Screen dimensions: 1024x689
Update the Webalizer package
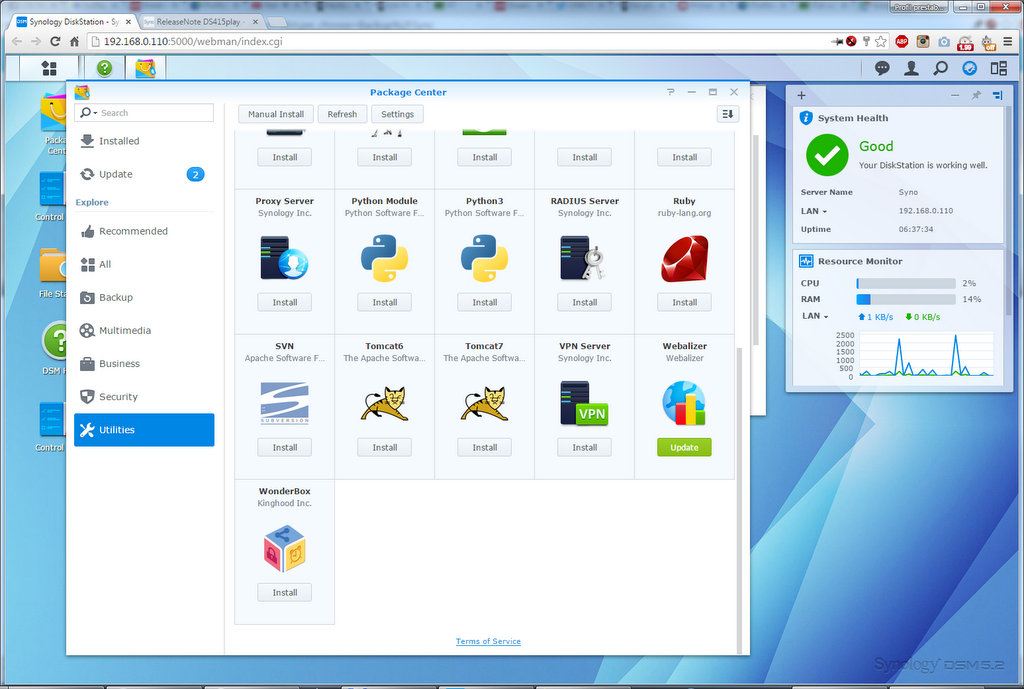pos(684,447)
